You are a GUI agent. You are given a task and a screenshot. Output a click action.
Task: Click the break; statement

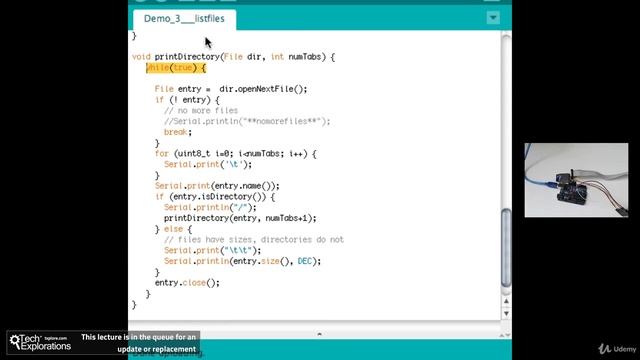pyautogui.click(x=178, y=132)
